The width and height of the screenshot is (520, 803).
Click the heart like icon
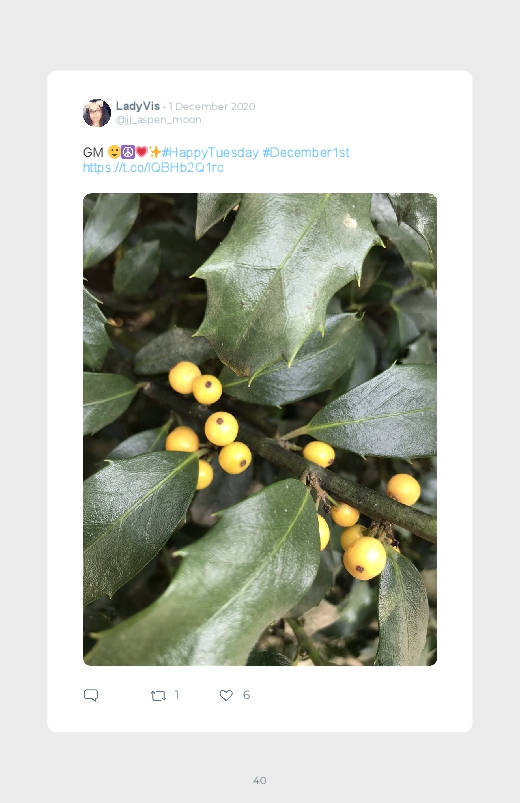pyautogui.click(x=226, y=695)
